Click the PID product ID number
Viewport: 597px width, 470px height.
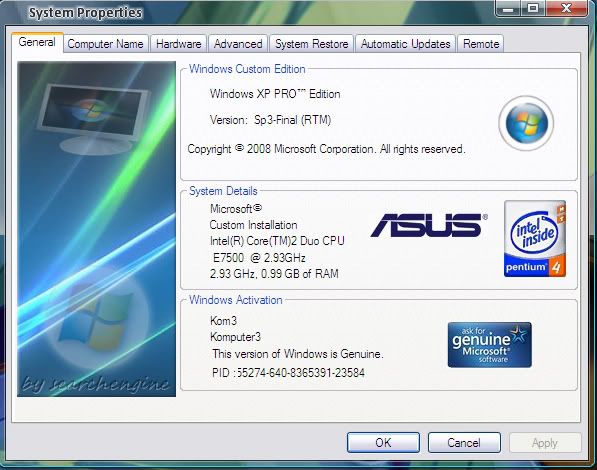tap(288, 372)
